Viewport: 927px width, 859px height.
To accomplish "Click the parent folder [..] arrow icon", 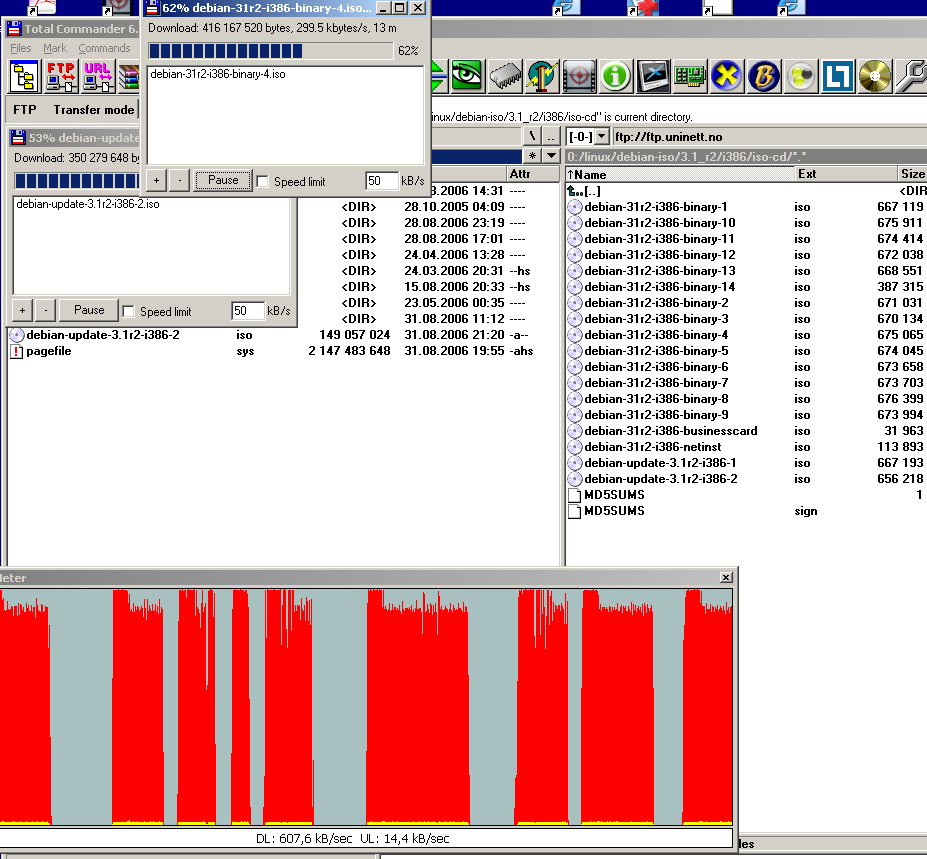I will [575, 191].
